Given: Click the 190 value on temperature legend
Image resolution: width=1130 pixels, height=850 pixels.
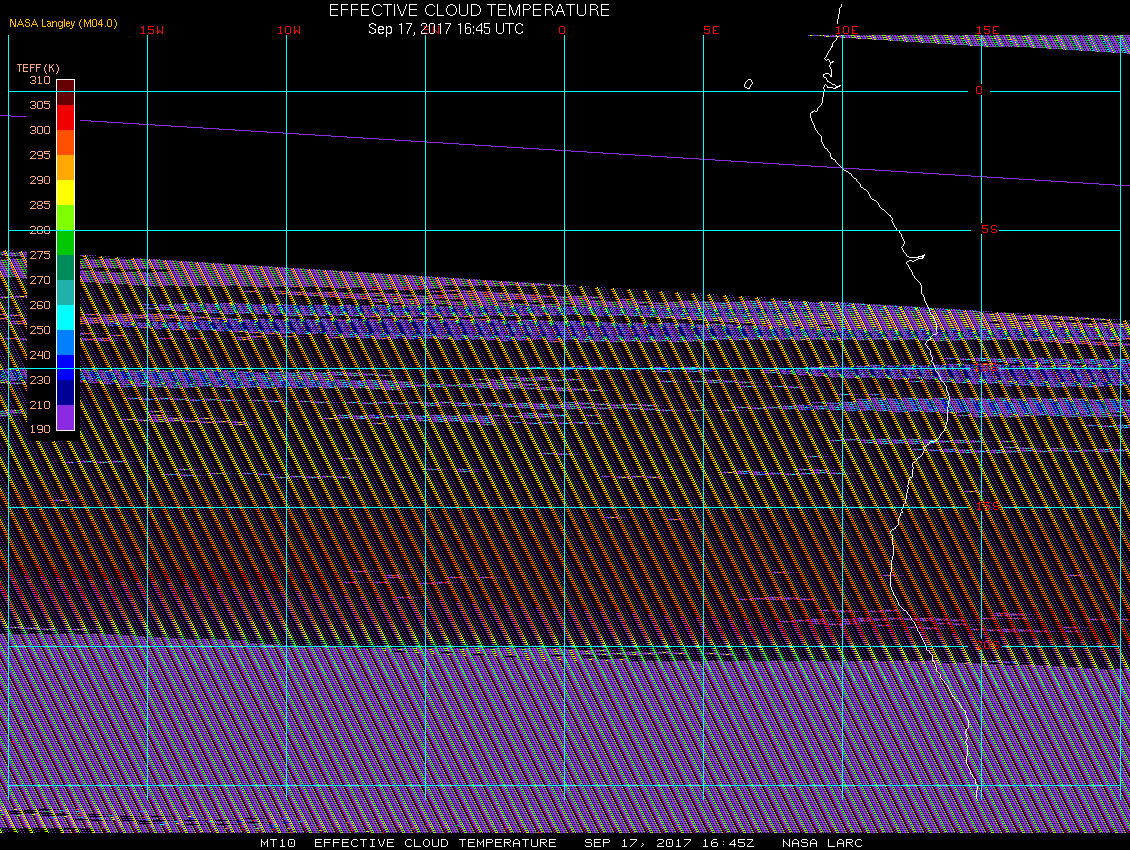Looking at the screenshot, I should [40, 429].
